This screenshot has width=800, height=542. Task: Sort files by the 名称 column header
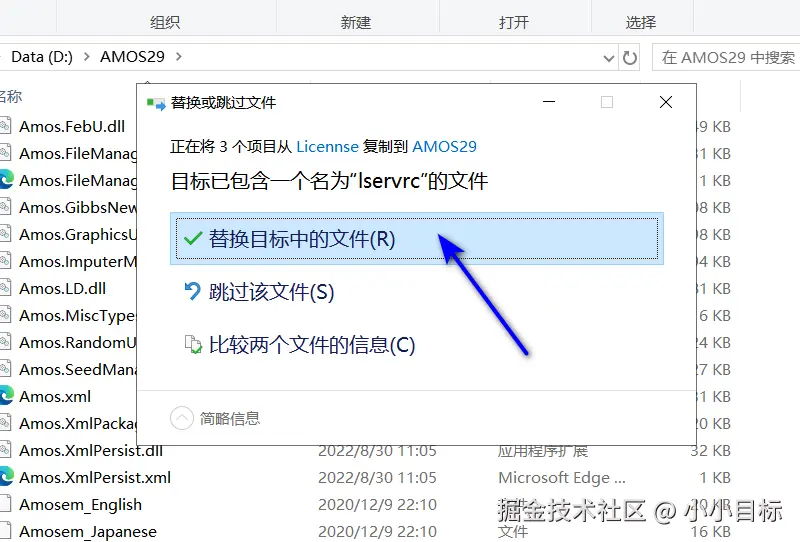pyautogui.click(x=10, y=96)
